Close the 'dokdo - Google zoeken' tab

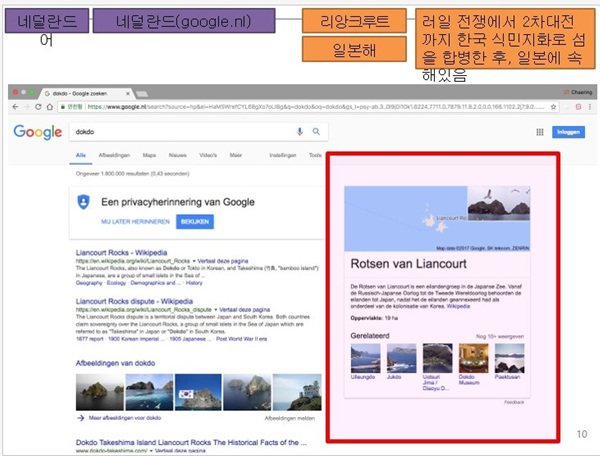click(128, 93)
